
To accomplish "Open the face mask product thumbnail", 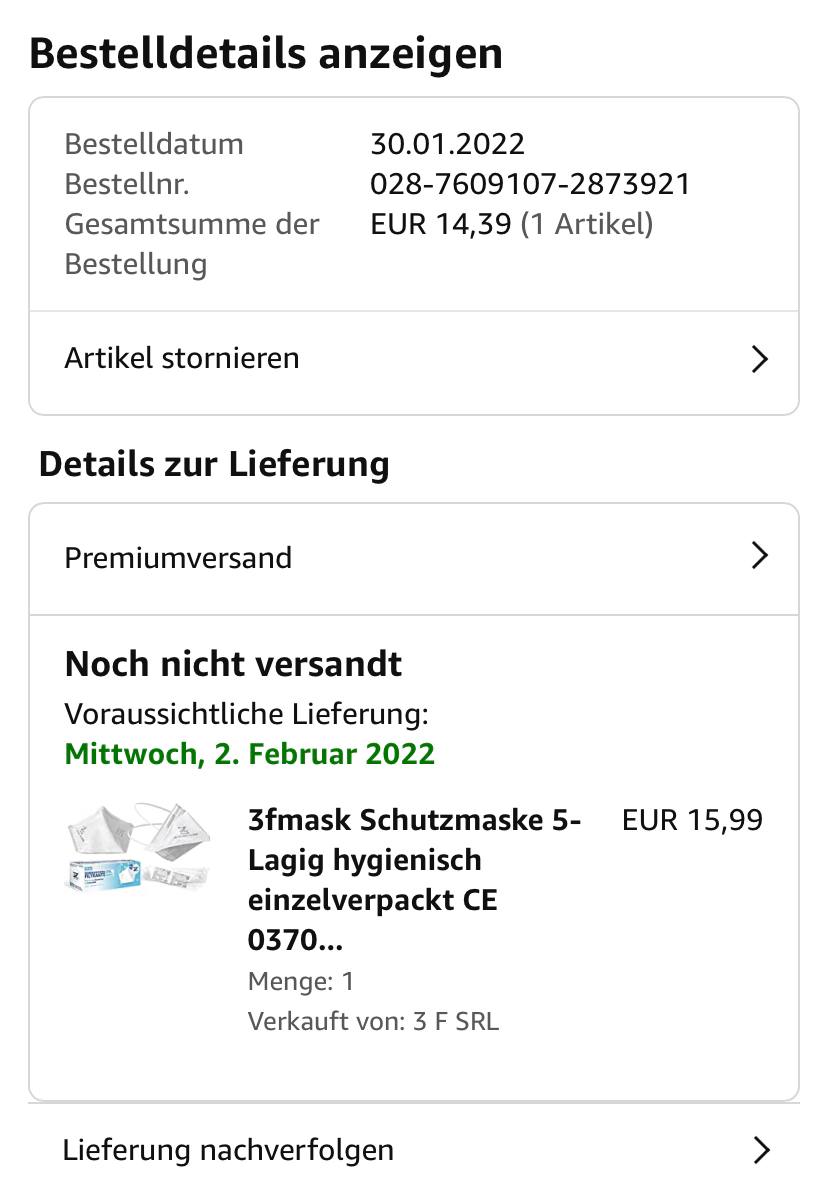I will (138, 848).
